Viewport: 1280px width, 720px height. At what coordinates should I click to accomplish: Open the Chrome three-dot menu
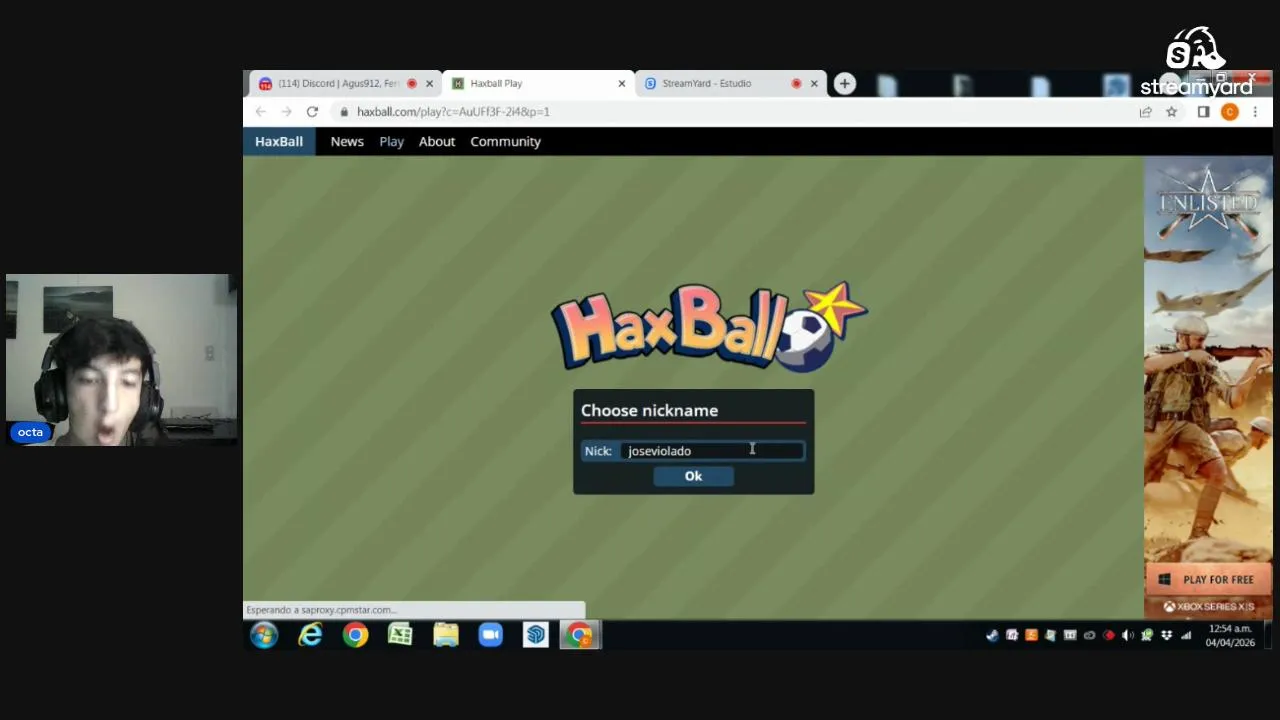coord(1255,112)
